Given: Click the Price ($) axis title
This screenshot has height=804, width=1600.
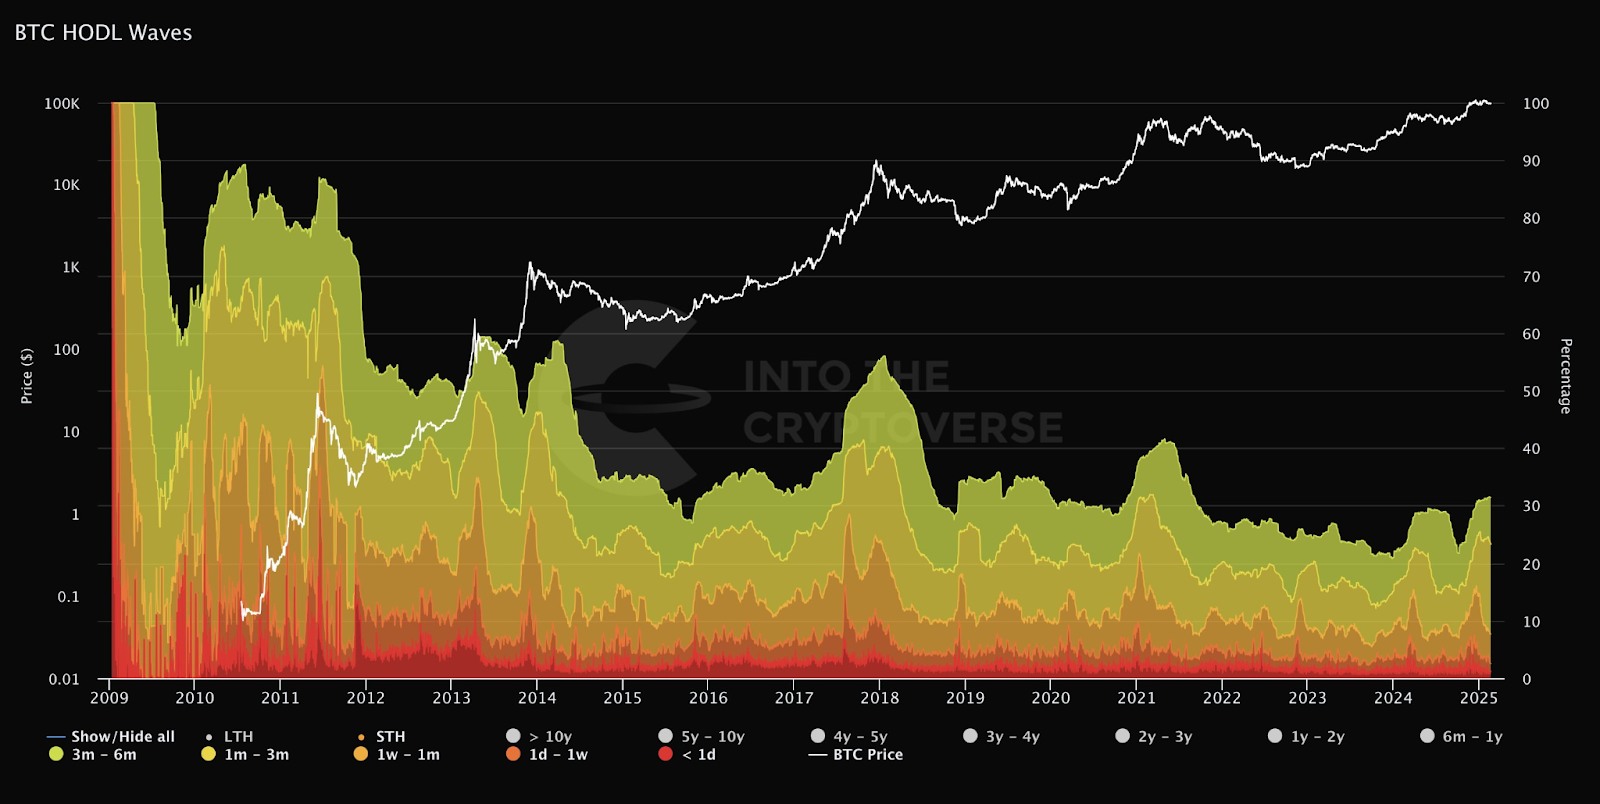Looking at the screenshot, I should coord(27,376).
